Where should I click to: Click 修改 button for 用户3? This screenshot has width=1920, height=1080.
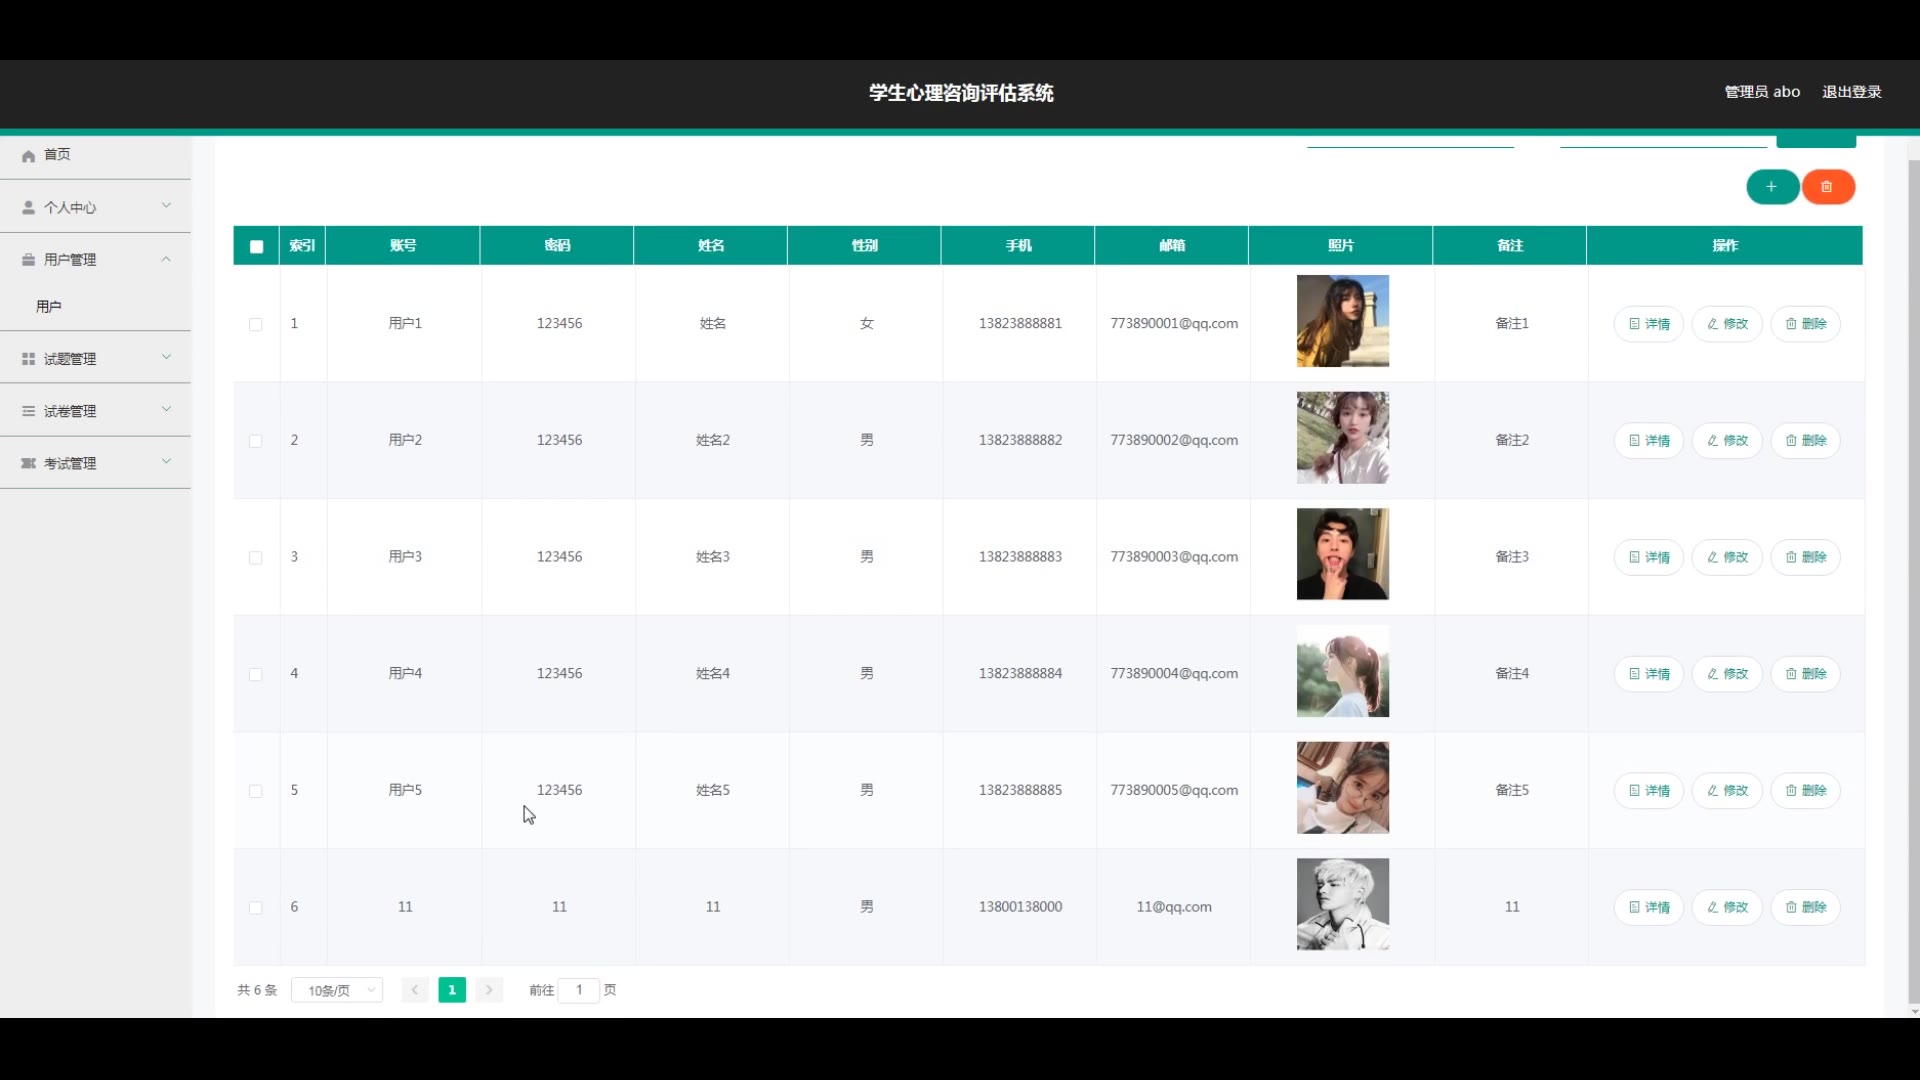pos(1727,557)
